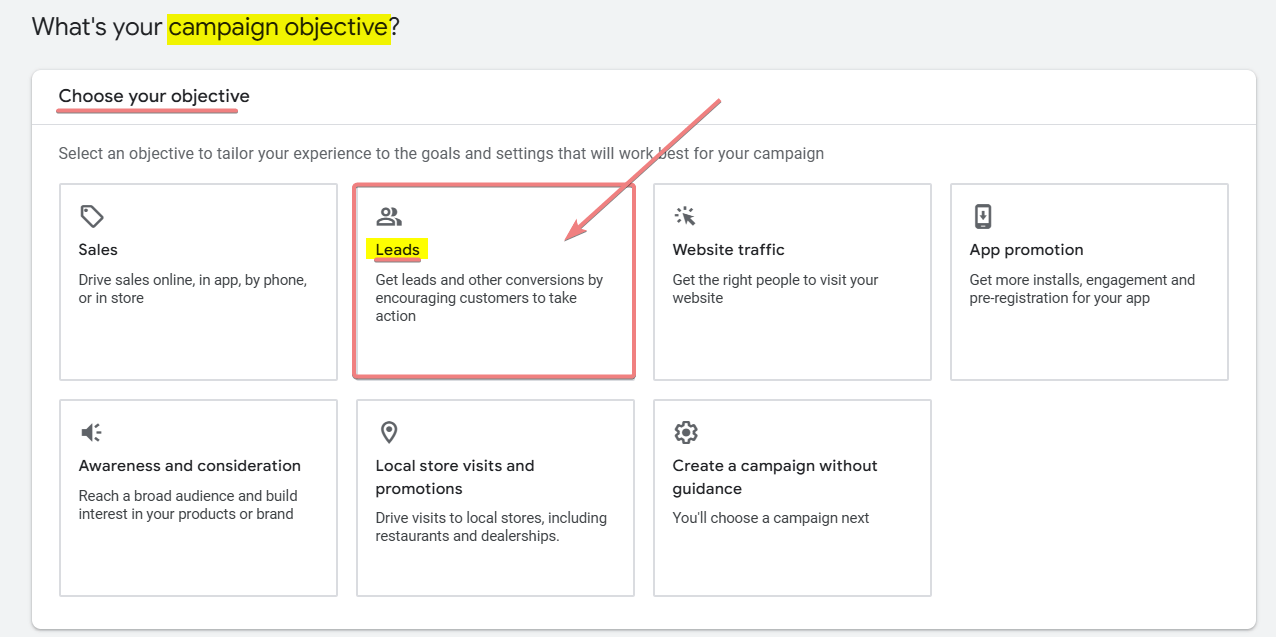This screenshot has height=637, width=1276.
Task: Click the Choose your objective heading
Action: pyautogui.click(x=152, y=96)
